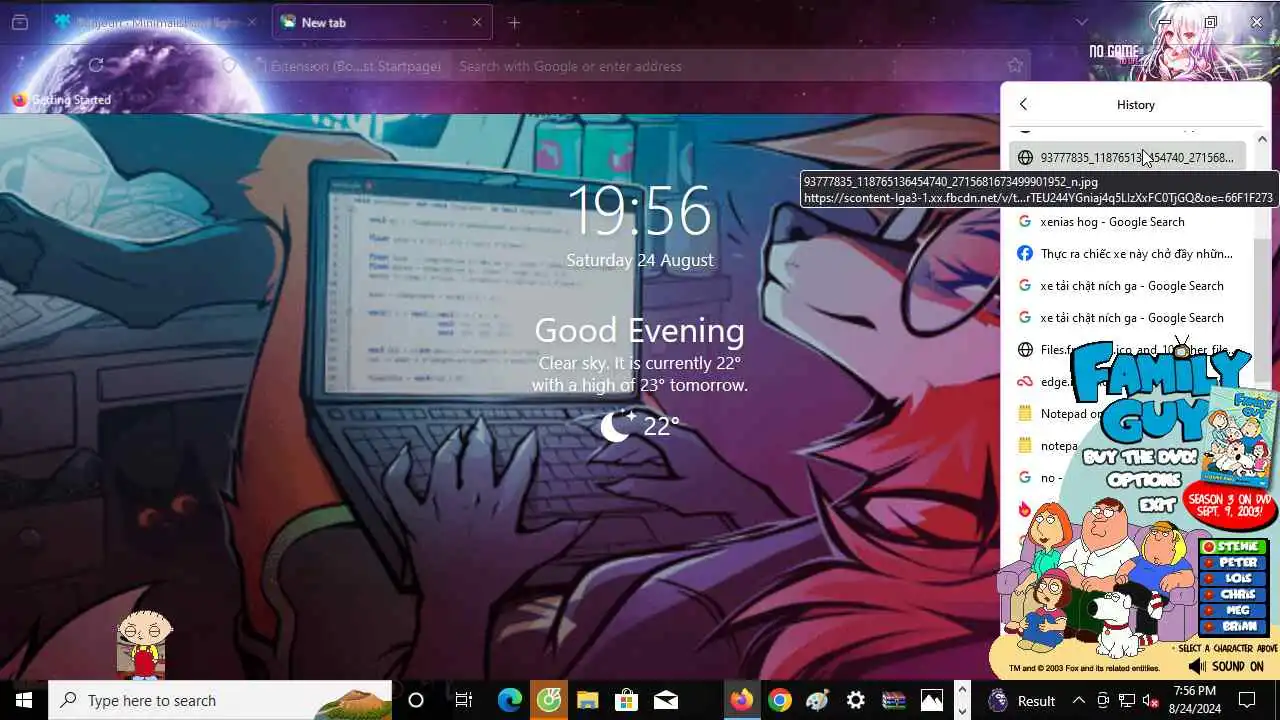Select CHRIS character in Family Guy list
The image size is (1280, 720).
tap(1235, 595)
